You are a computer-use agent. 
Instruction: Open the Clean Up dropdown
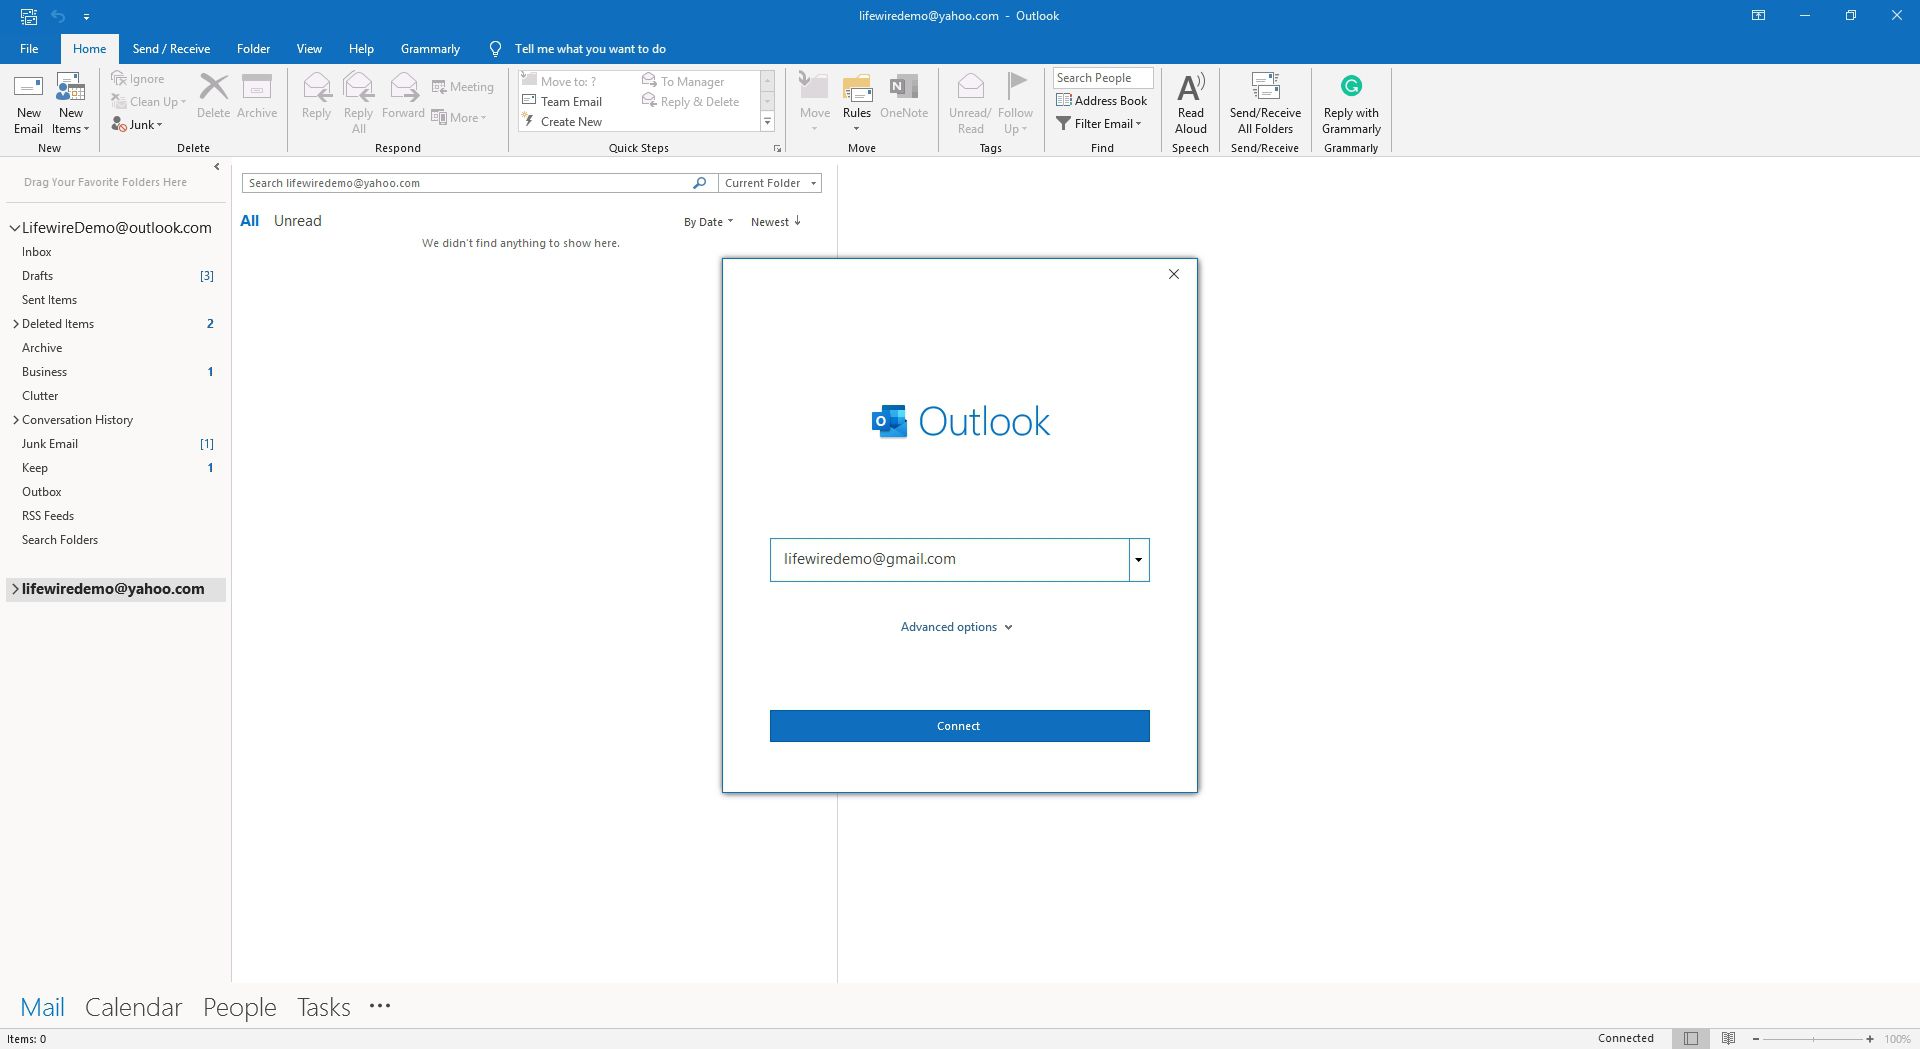(x=148, y=102)
